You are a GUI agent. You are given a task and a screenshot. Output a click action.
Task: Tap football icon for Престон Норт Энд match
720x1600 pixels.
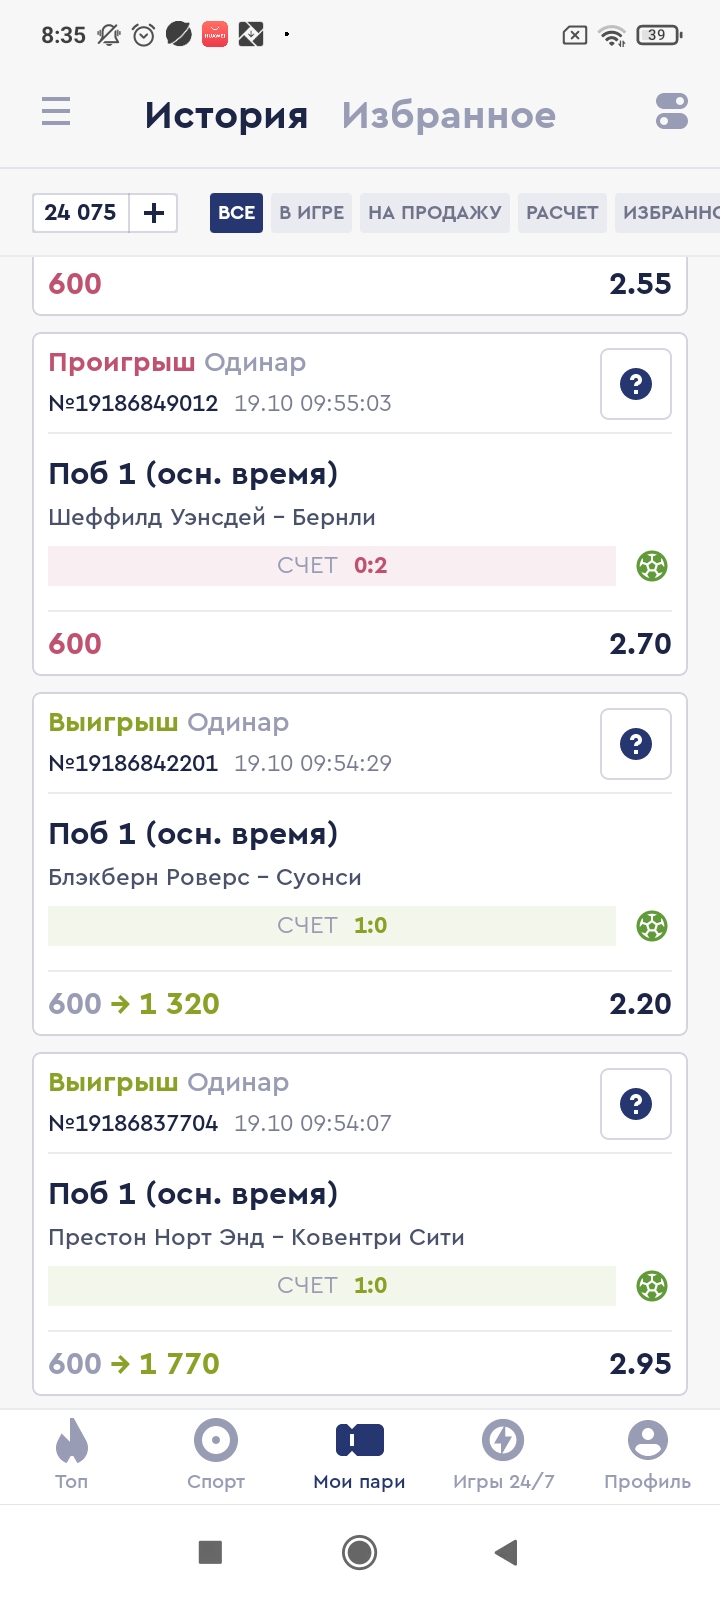(652, 1286)
